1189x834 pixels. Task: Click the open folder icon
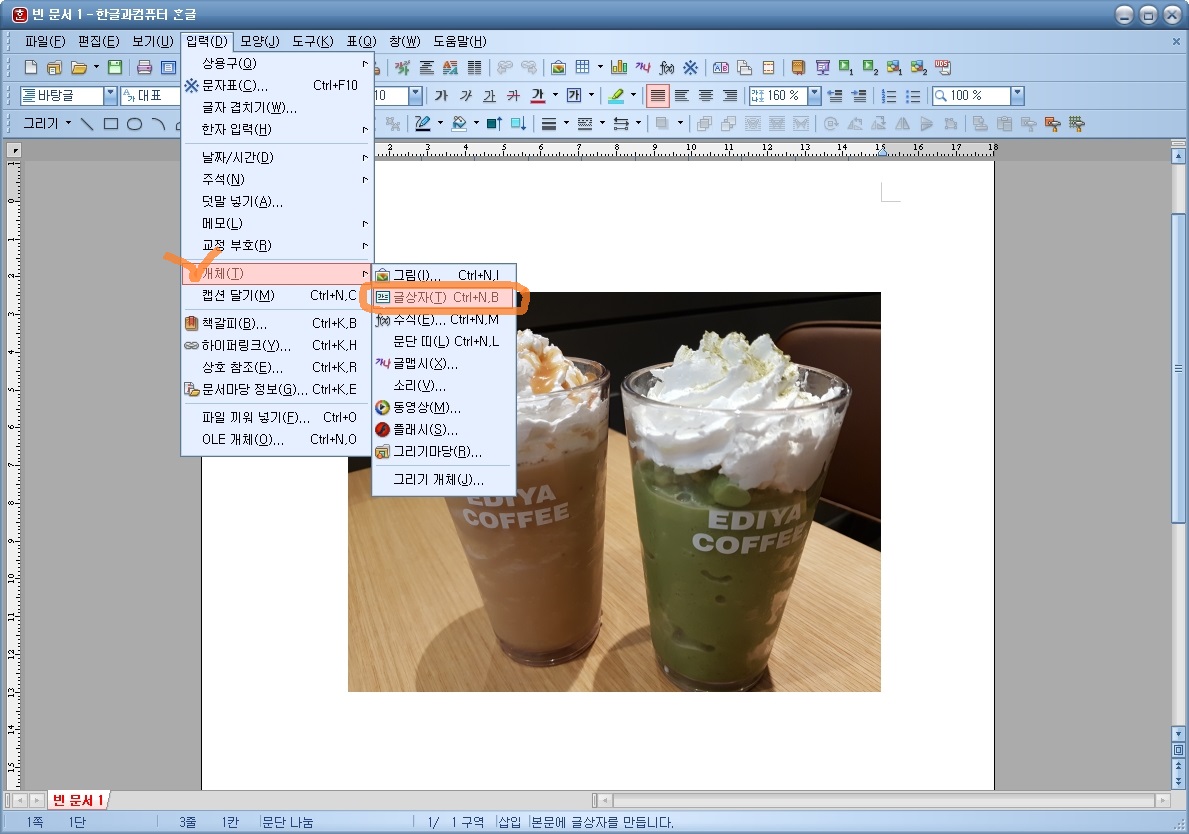click(x=78, y=67)
